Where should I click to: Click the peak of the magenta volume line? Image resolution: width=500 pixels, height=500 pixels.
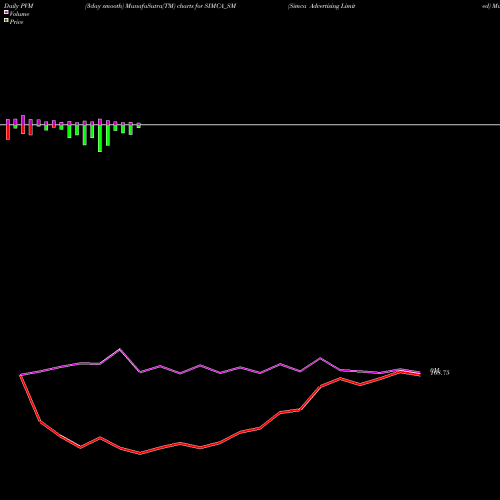(x=120, y=349)
